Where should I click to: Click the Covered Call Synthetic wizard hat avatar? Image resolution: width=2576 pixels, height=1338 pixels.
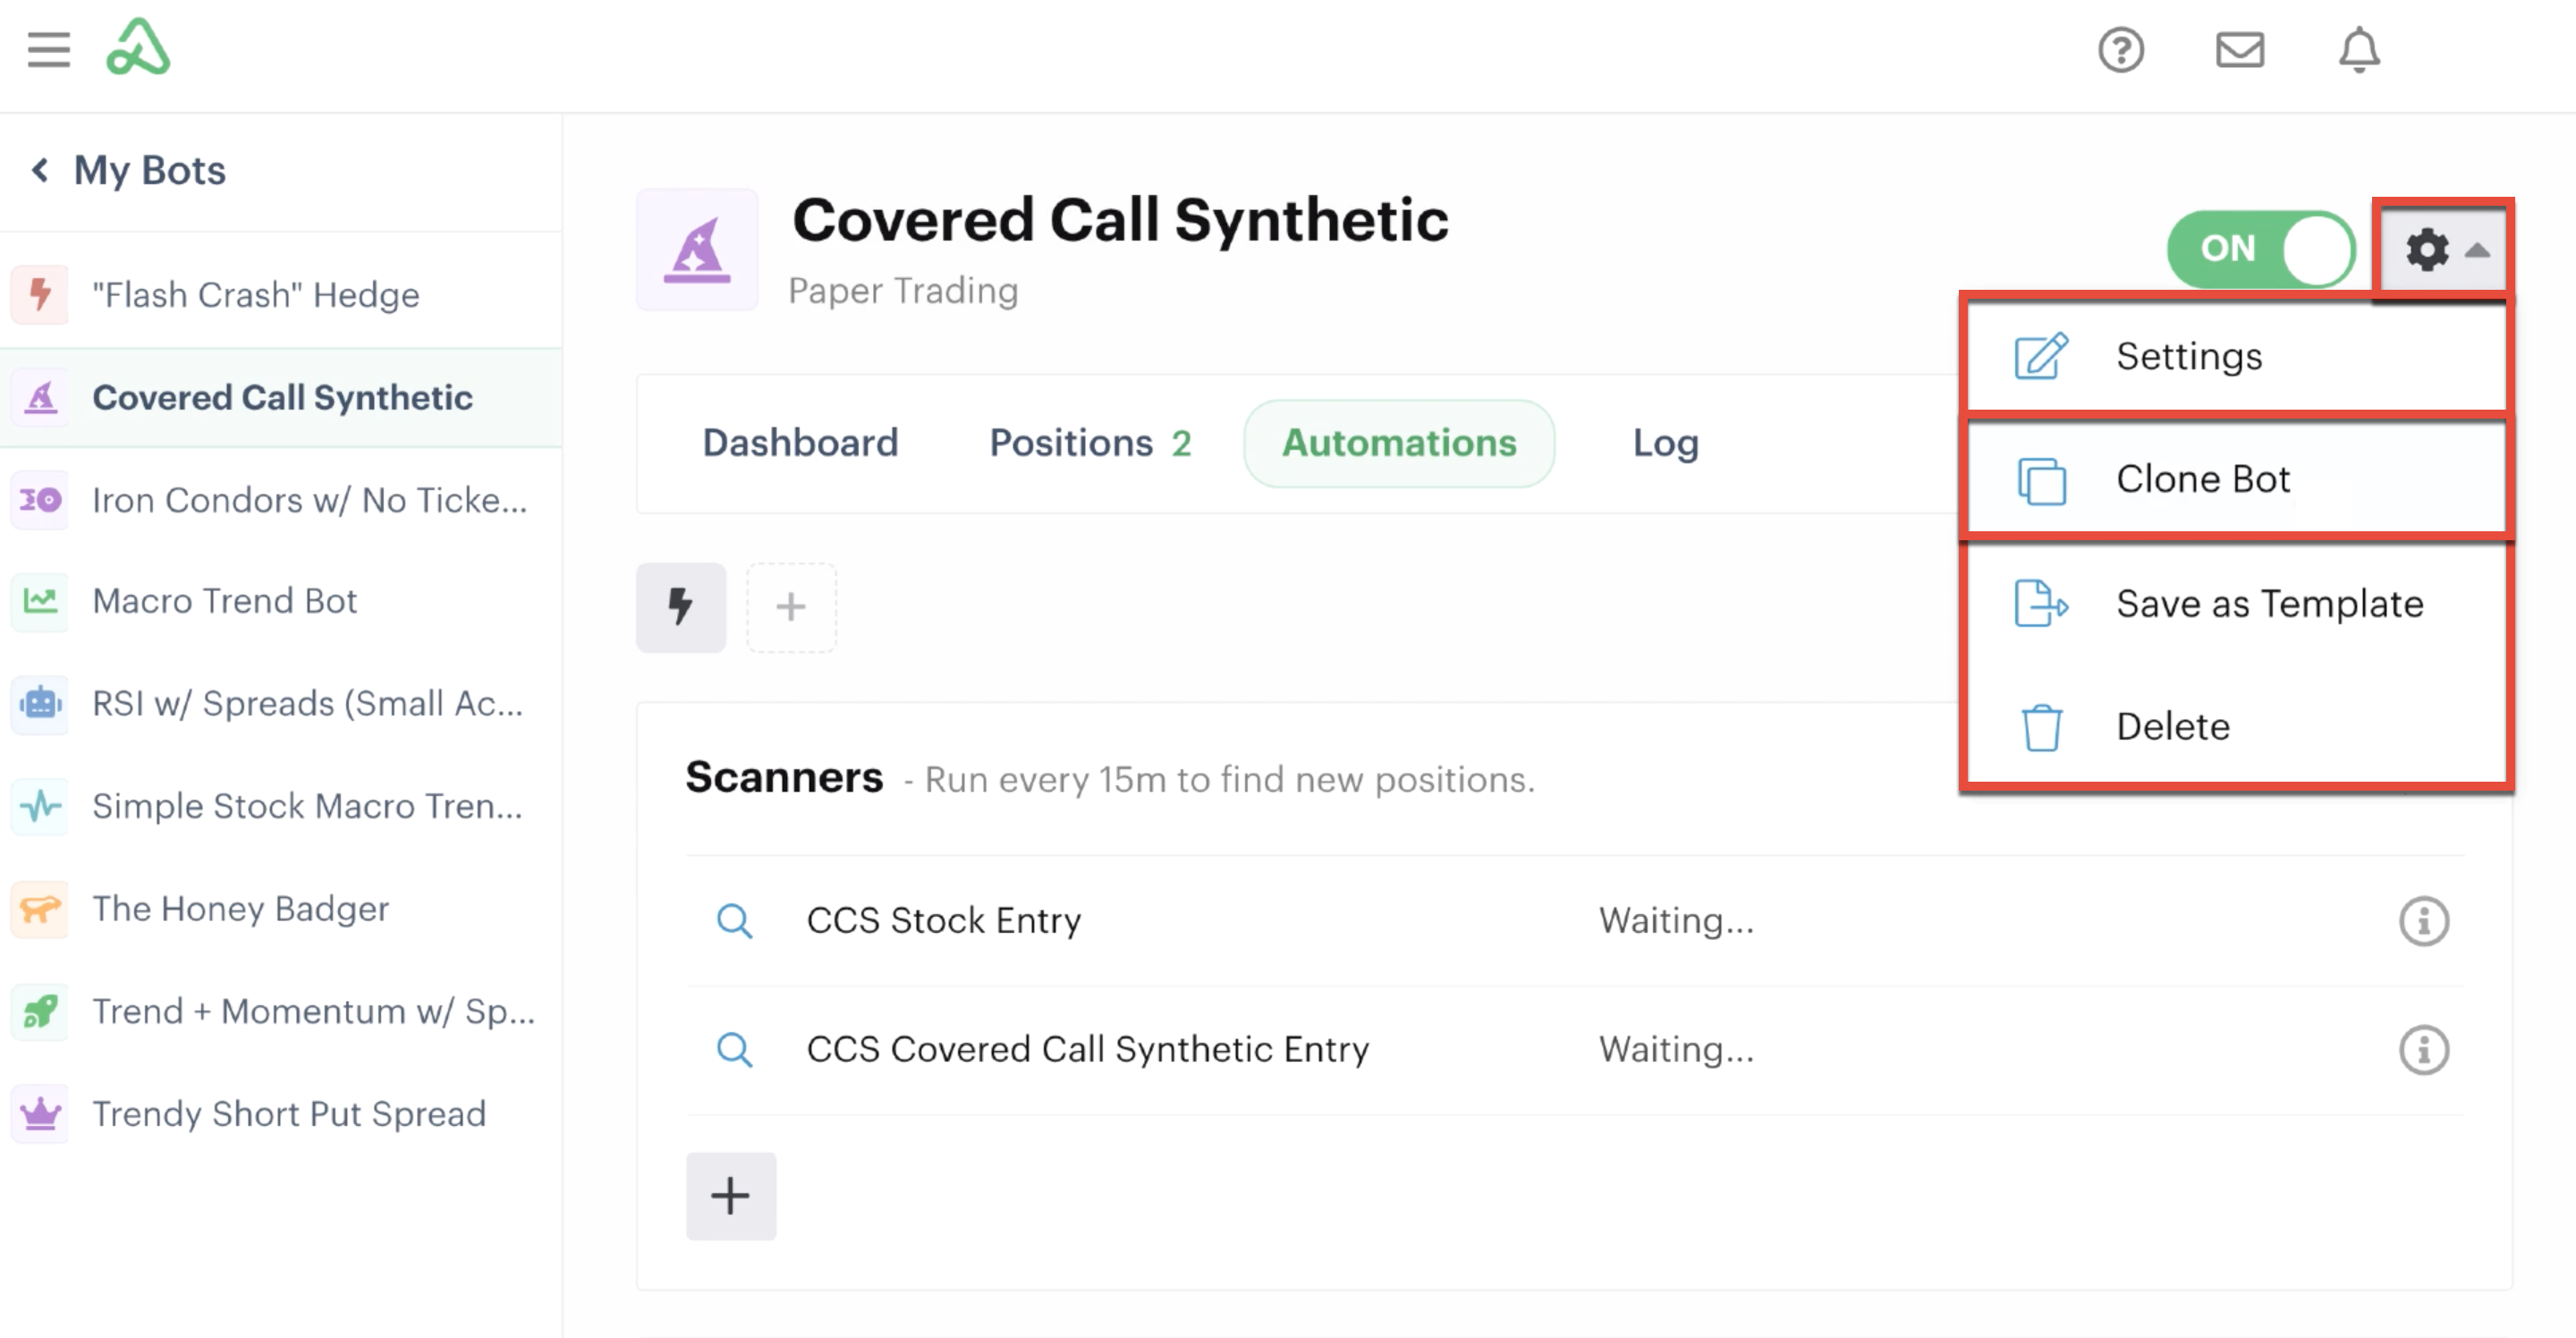point(697,250)
